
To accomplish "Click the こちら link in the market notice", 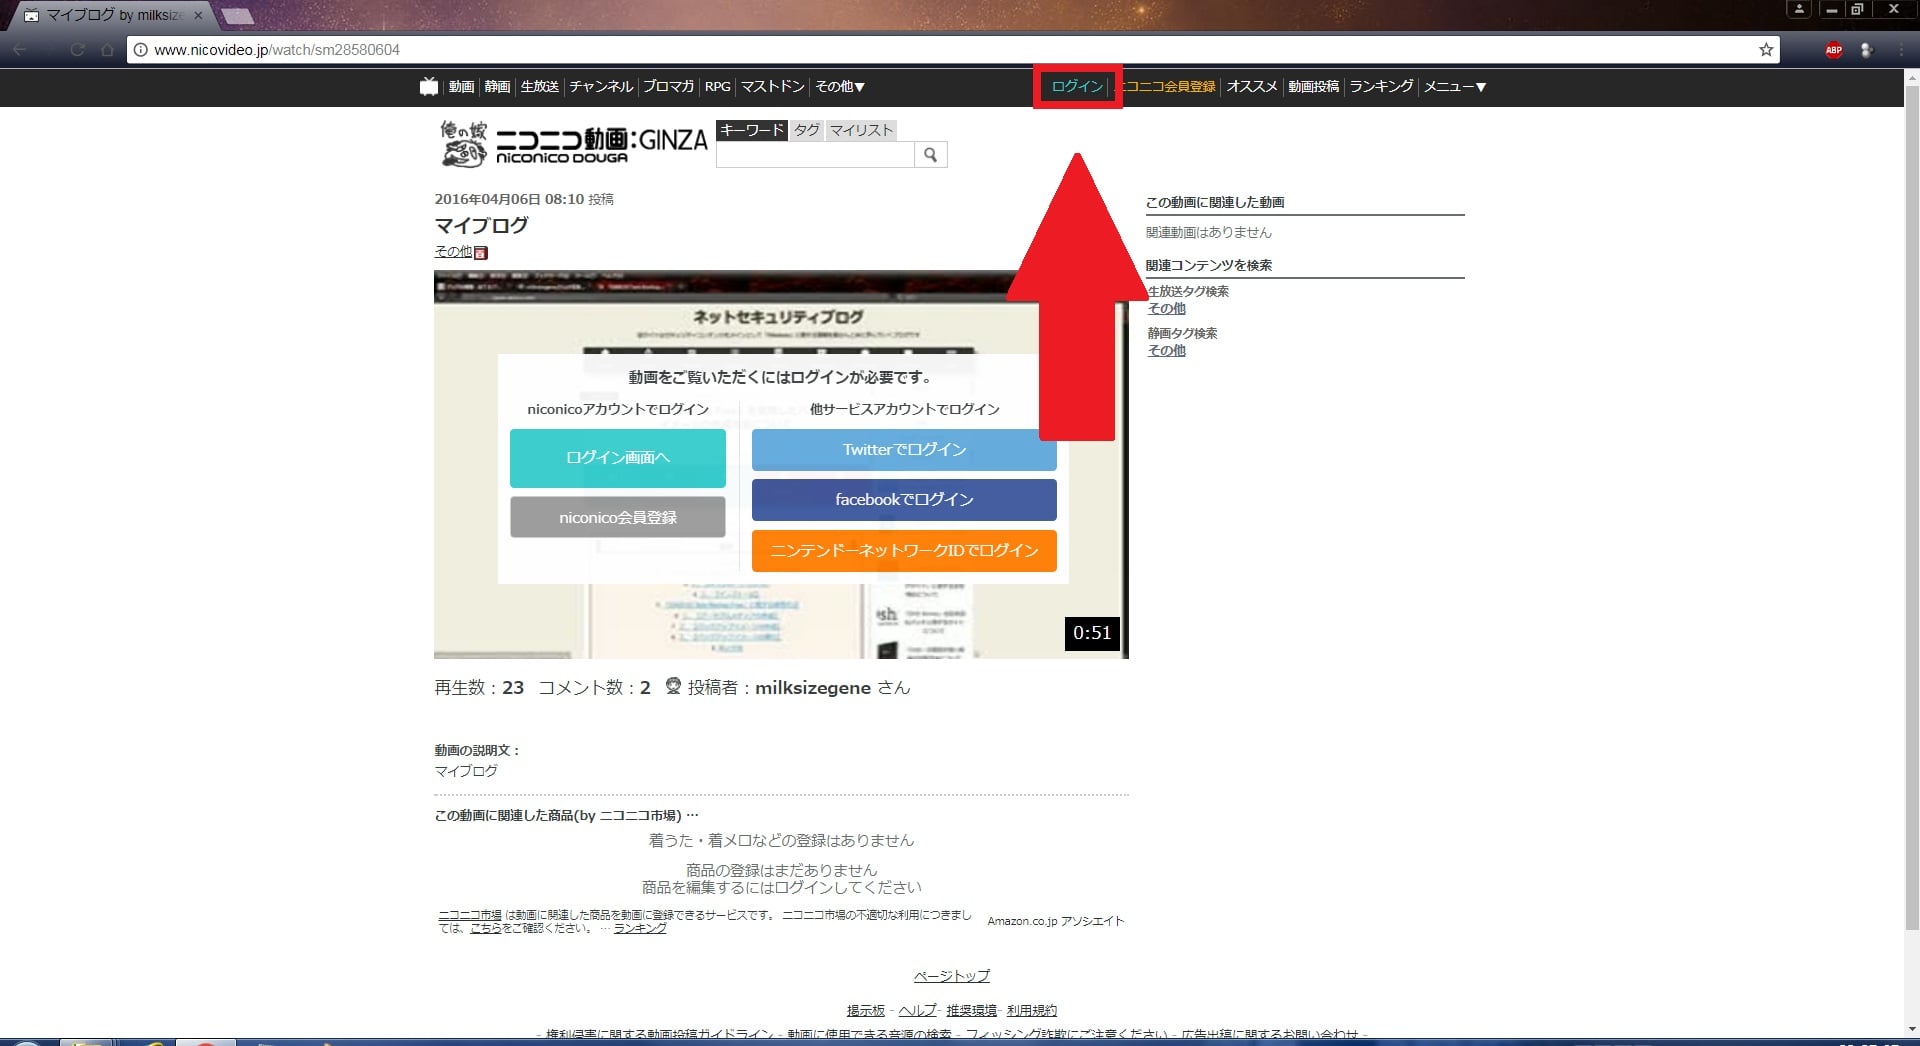I will click(x=486, y=928).
